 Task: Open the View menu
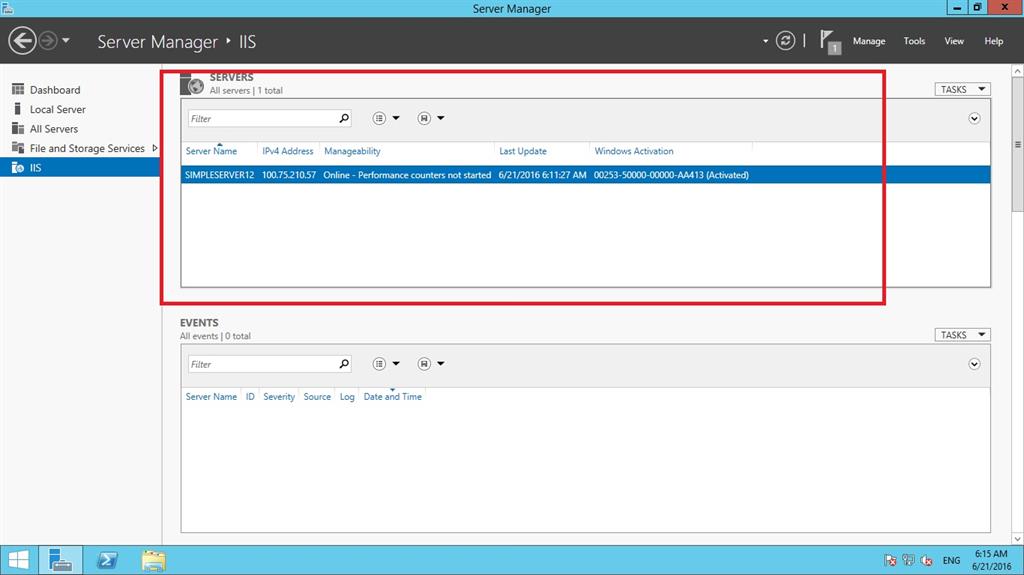pos(953,41)
